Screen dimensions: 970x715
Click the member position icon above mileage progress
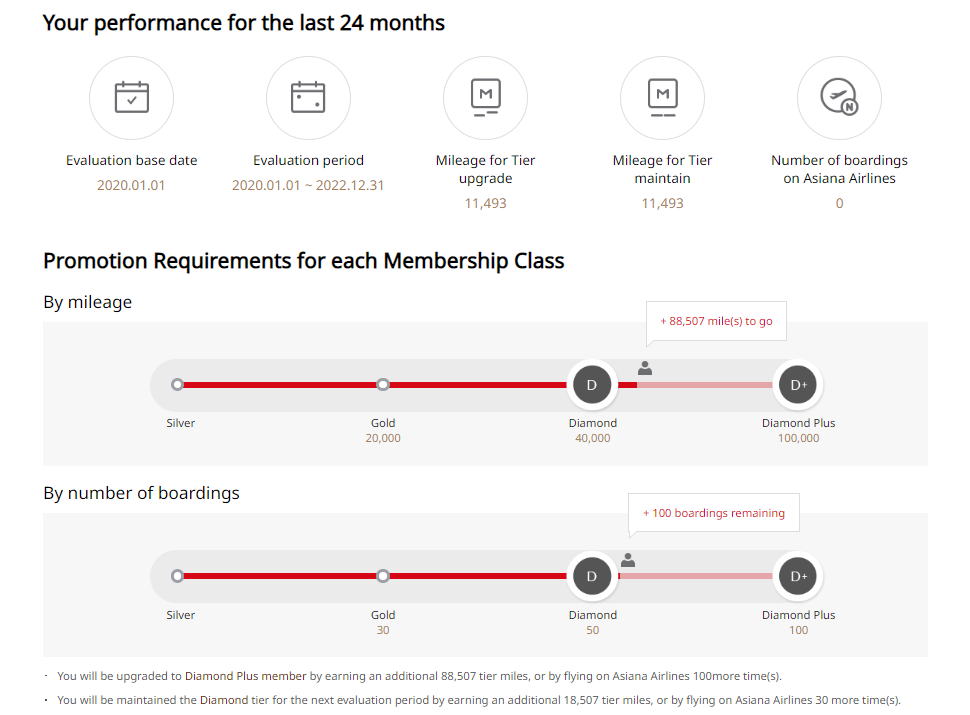[x=645, y=368]
